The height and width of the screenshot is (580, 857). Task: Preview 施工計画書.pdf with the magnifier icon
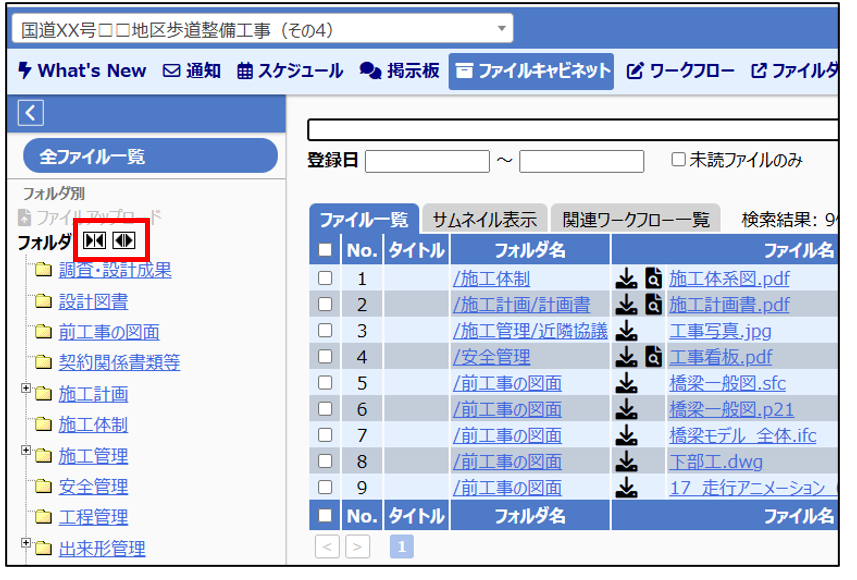[653, 305]
